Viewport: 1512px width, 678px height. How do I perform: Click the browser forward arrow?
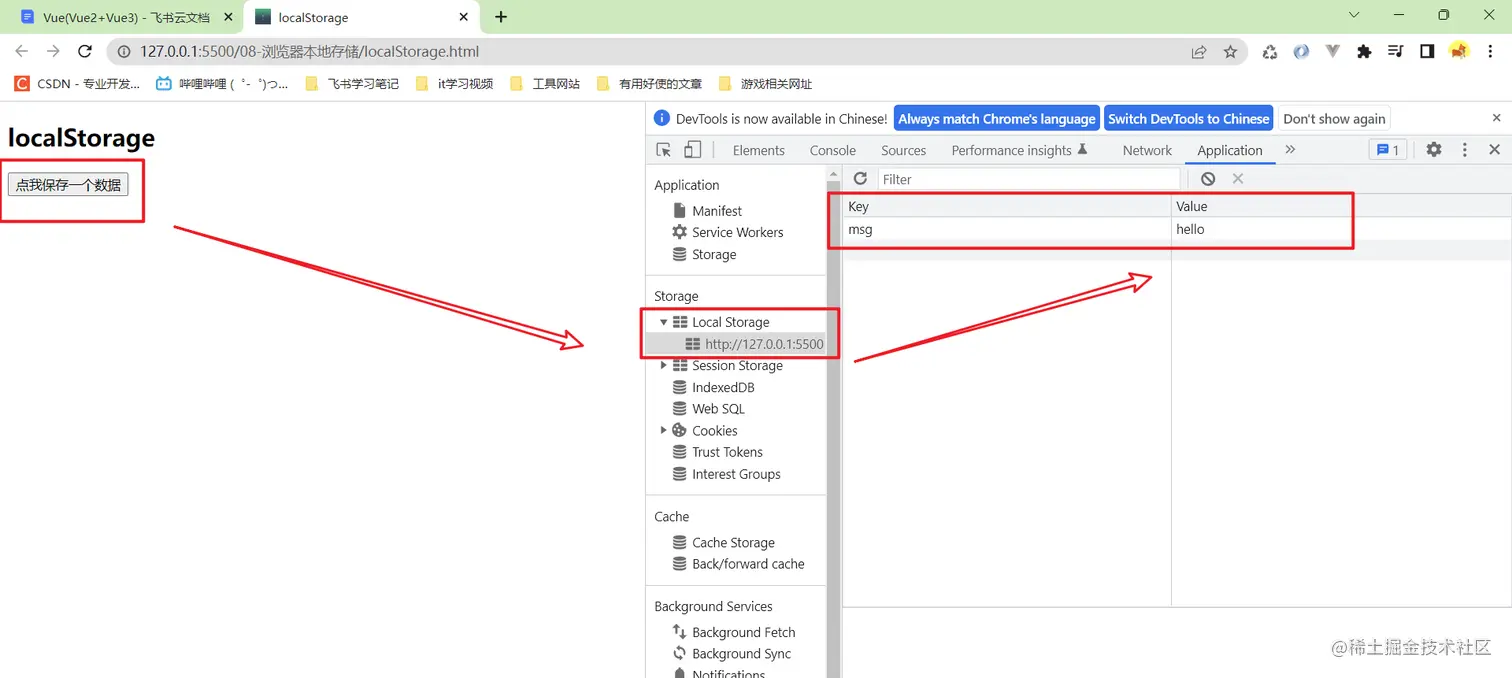[x=53, y=52]
